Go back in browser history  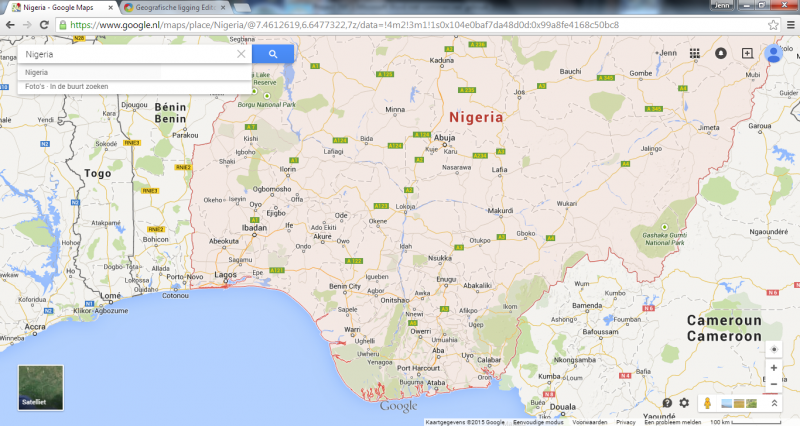pos(10,24)
